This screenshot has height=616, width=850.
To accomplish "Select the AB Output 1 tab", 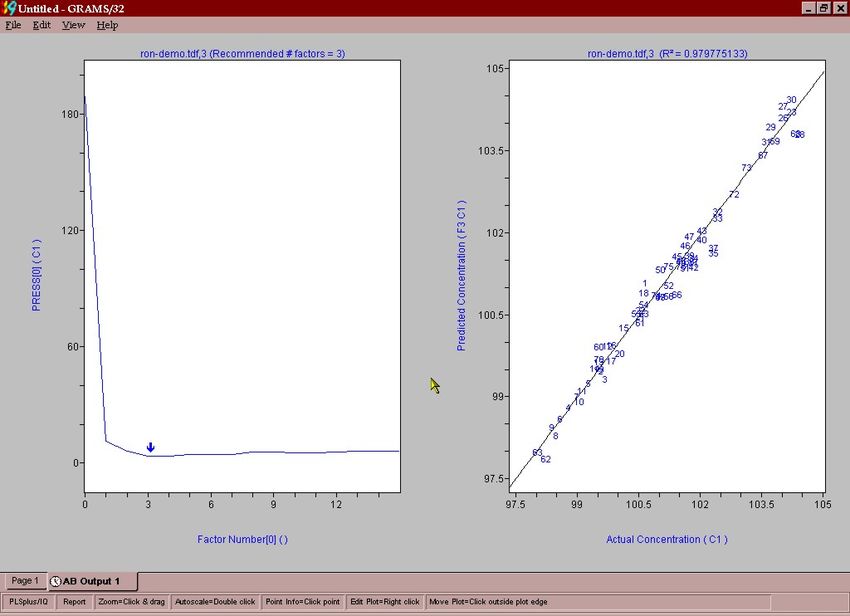I will [91, 581].
